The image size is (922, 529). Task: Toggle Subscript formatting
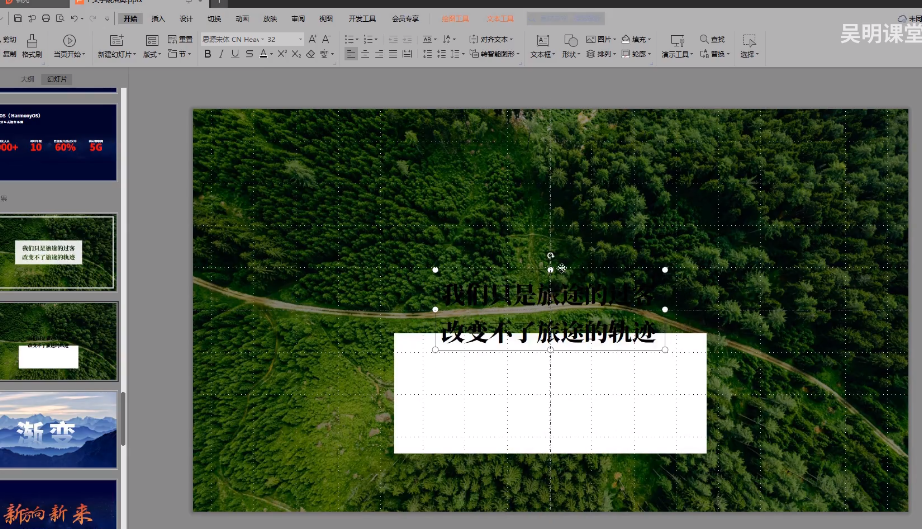tap(296, 54)
